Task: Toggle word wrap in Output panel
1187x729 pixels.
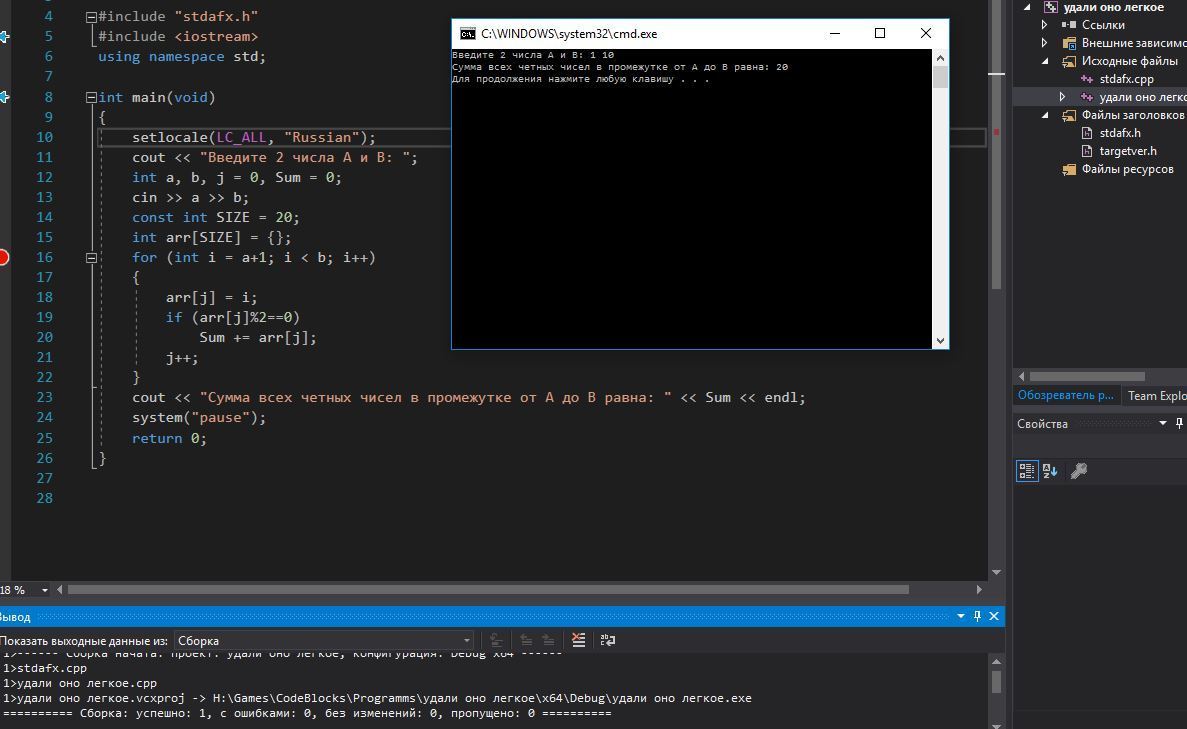Action: pos(607,640)
